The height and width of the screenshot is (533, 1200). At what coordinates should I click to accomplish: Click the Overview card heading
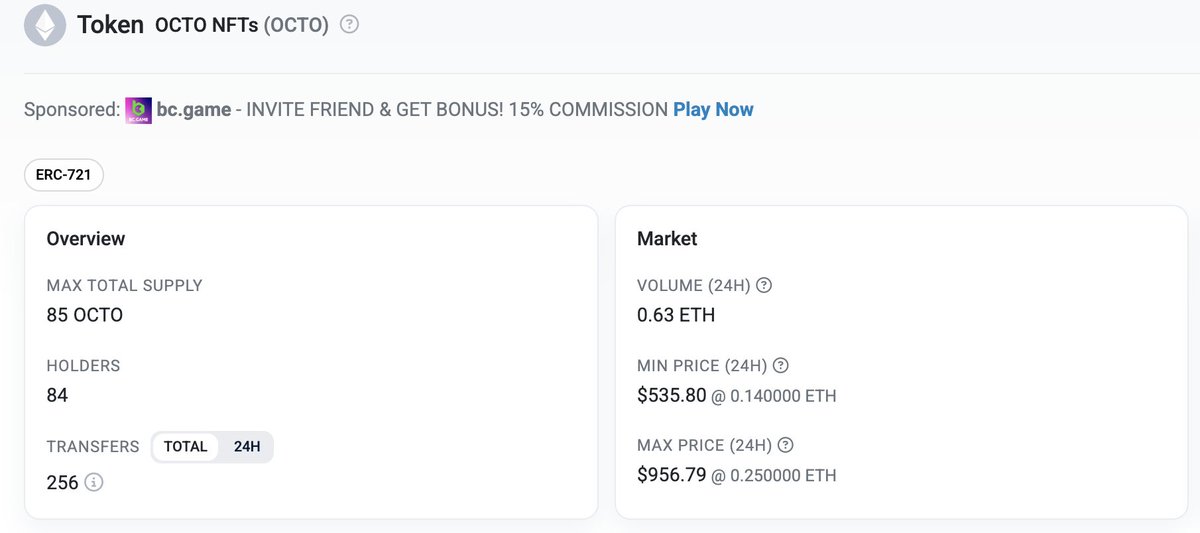click(x=86, y=238)
